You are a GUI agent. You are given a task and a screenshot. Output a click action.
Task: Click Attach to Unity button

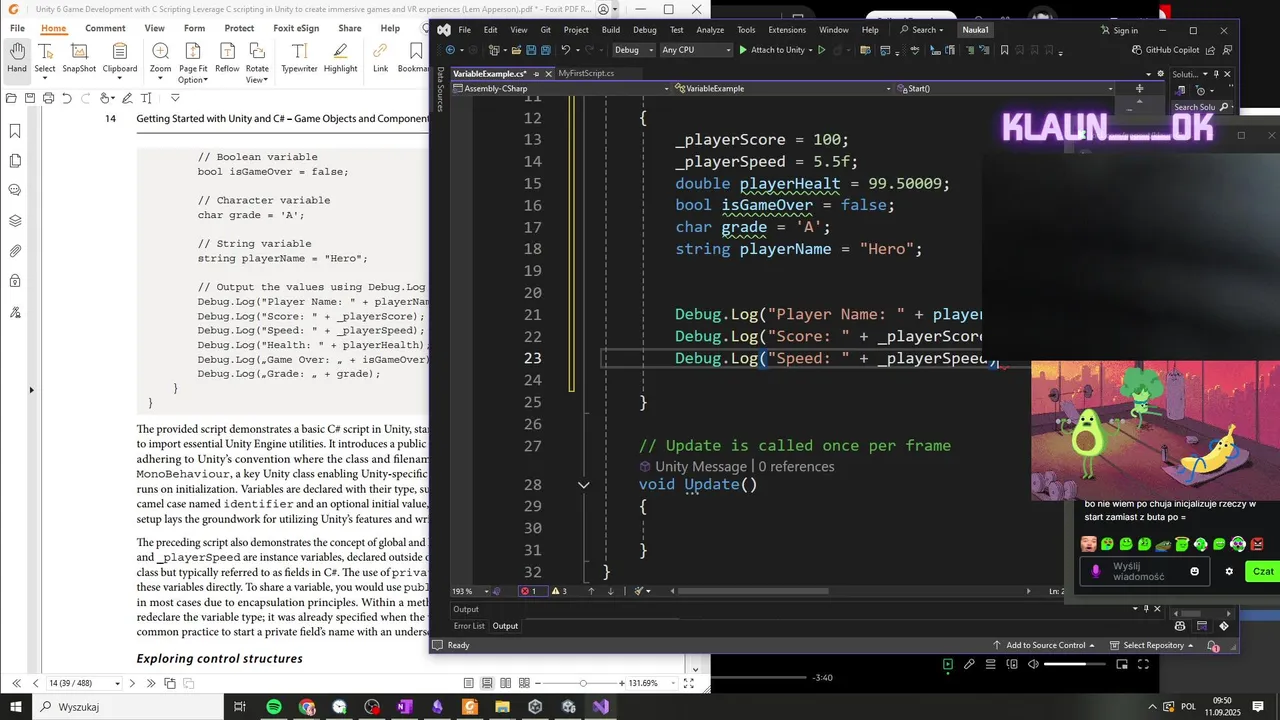[771, 50]
